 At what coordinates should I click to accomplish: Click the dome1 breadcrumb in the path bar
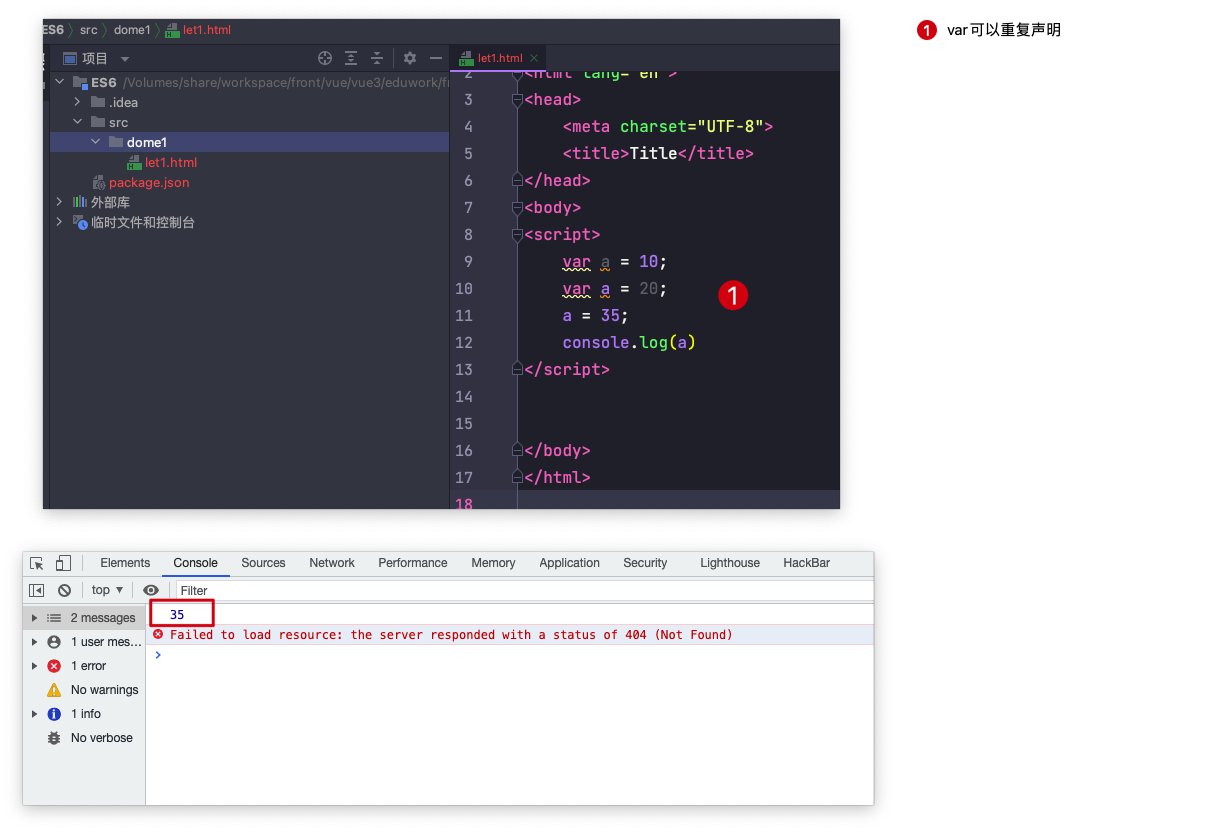[132, 30]
